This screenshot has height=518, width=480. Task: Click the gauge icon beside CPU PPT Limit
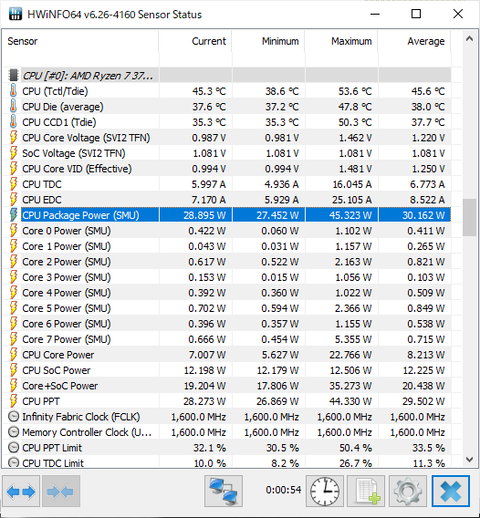point(13,448)
